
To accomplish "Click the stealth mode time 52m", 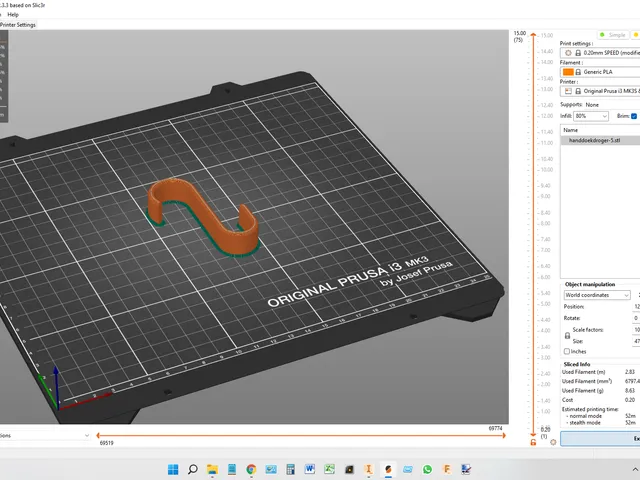I will click(x=630, y=423).
